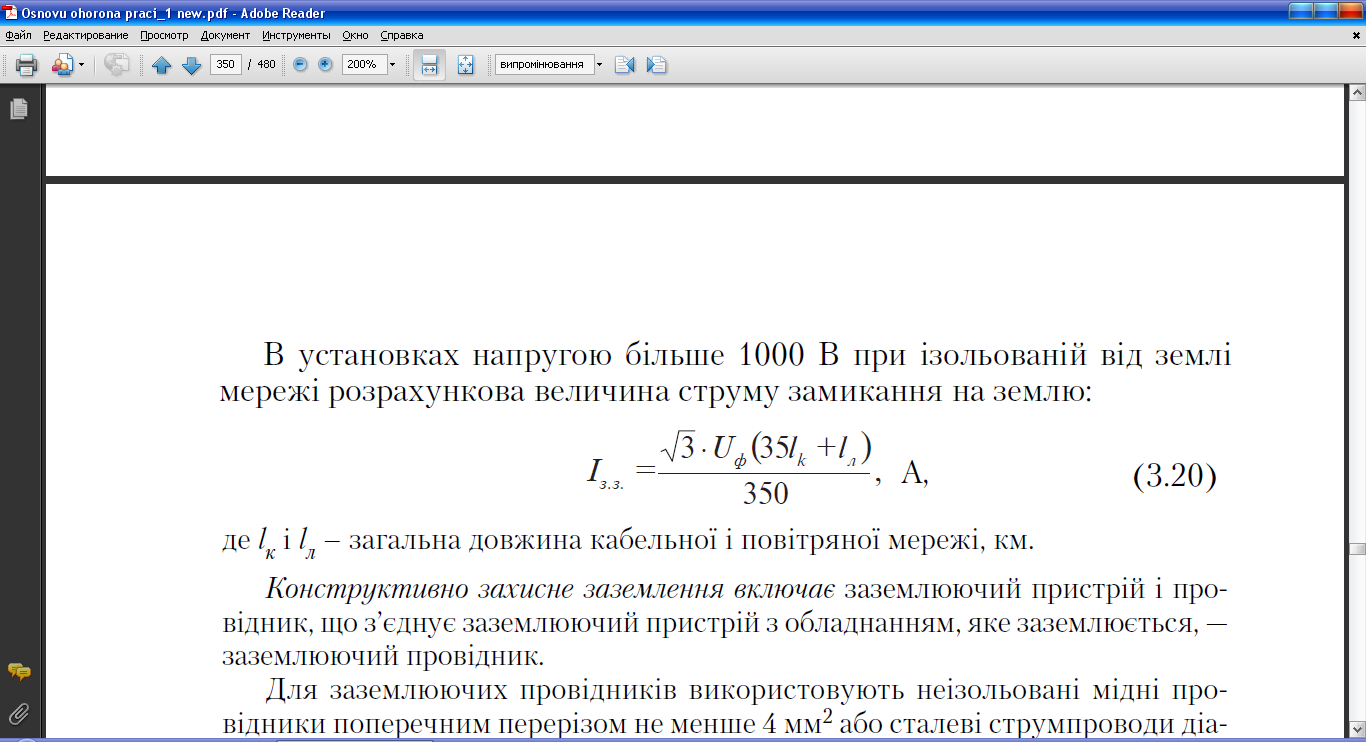The height and width of the screenshot is (742, 1366).
Task: Click the grayed-out meeting globe icon
Action: click(117, 65)
